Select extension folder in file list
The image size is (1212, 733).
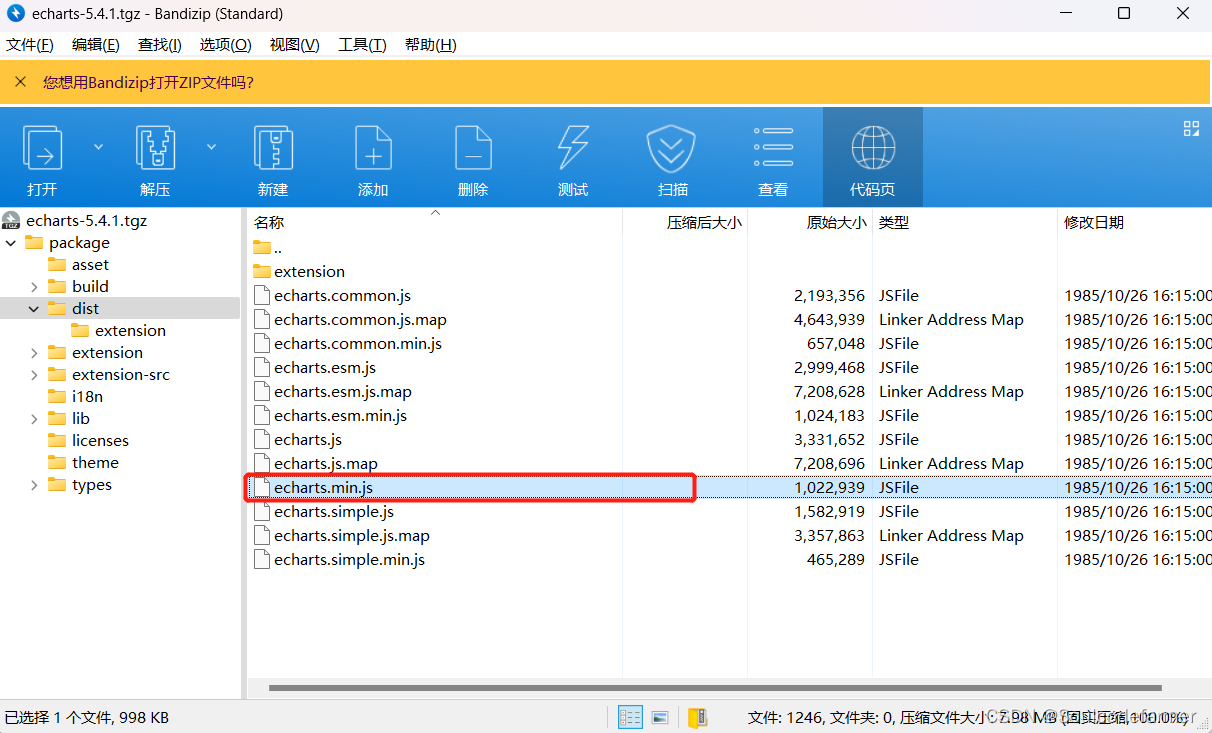click(299, 271)
